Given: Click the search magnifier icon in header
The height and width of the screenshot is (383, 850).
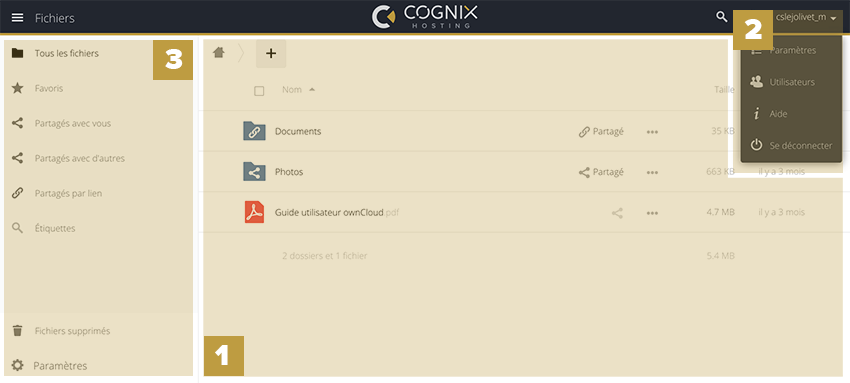Looking at the screenshot, I should [722, 17].
